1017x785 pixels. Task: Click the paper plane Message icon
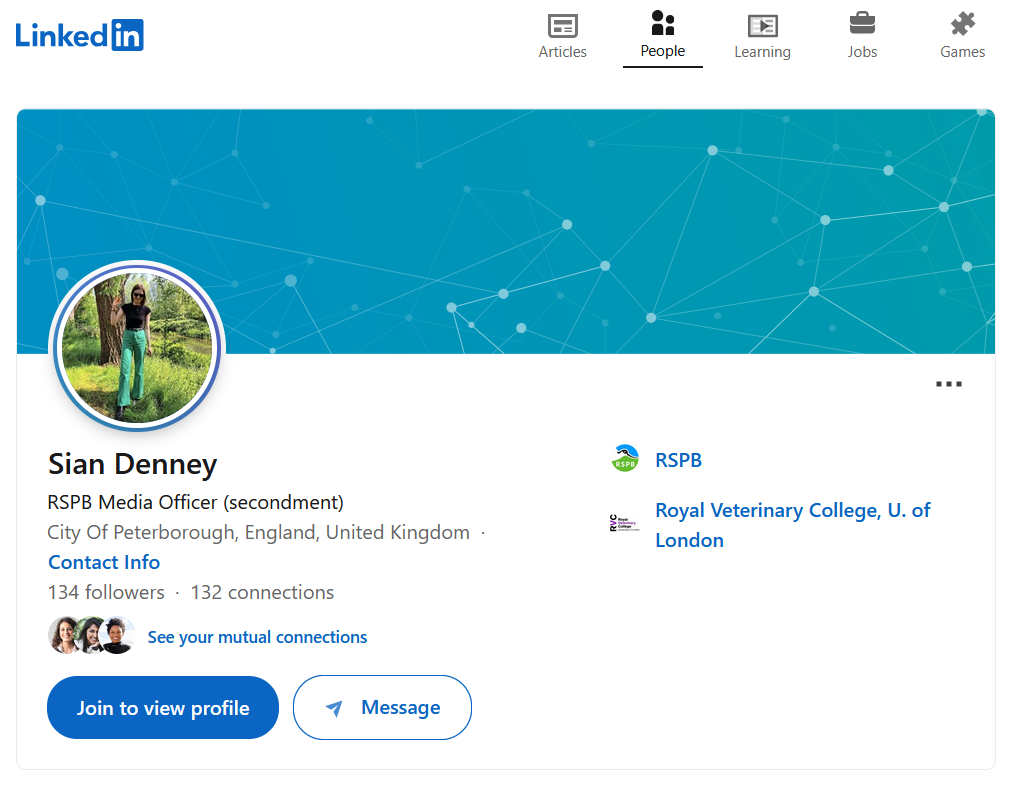(x=334, y=708)
